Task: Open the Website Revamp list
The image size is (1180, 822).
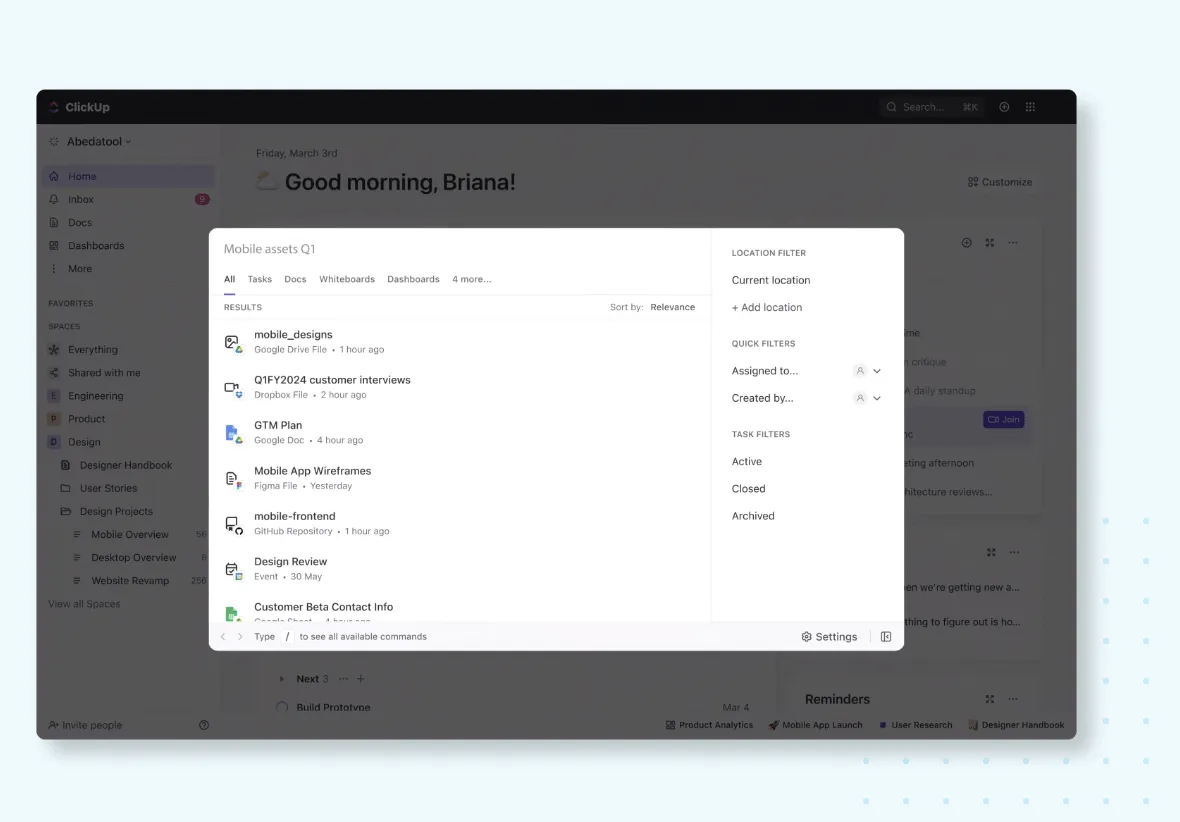Action: pos(129,581)
